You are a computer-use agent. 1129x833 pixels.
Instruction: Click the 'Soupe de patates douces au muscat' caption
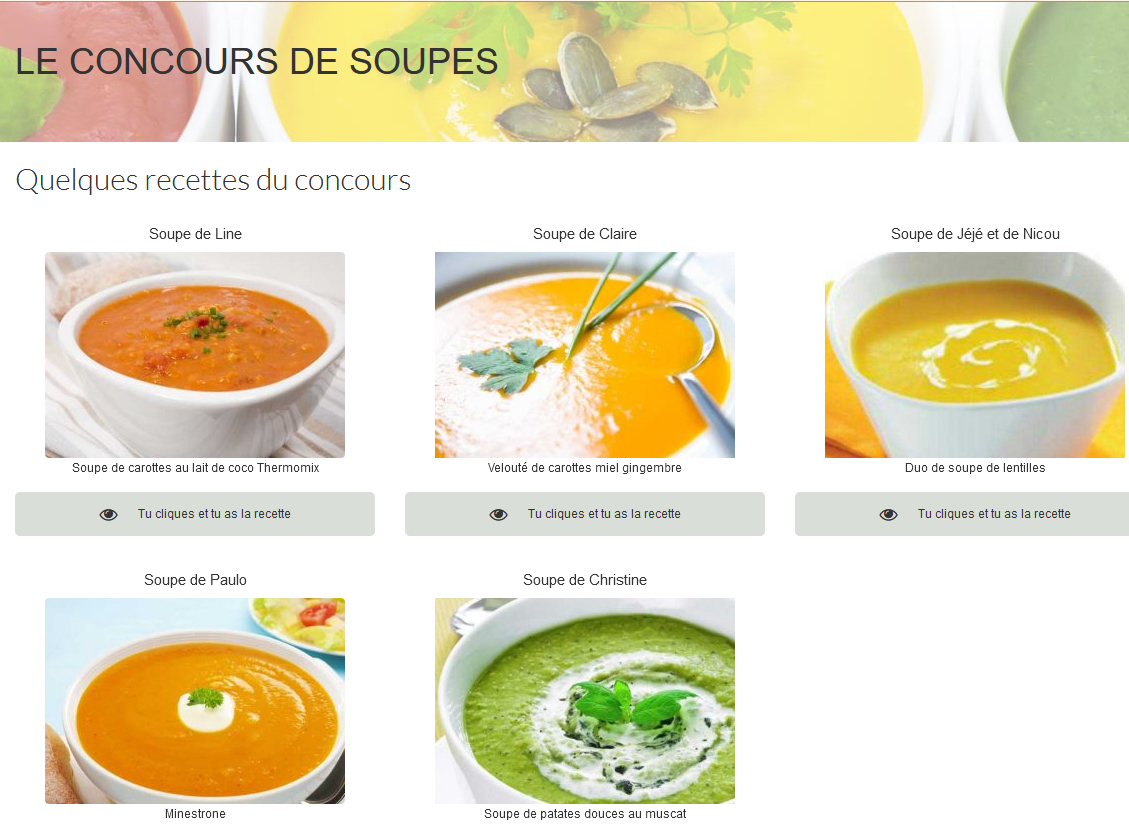click(x=585, y=814)
